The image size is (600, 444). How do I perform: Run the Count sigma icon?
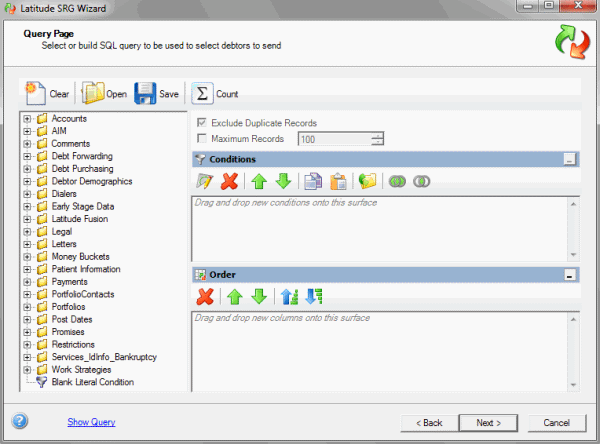click(x=202, y=93)
